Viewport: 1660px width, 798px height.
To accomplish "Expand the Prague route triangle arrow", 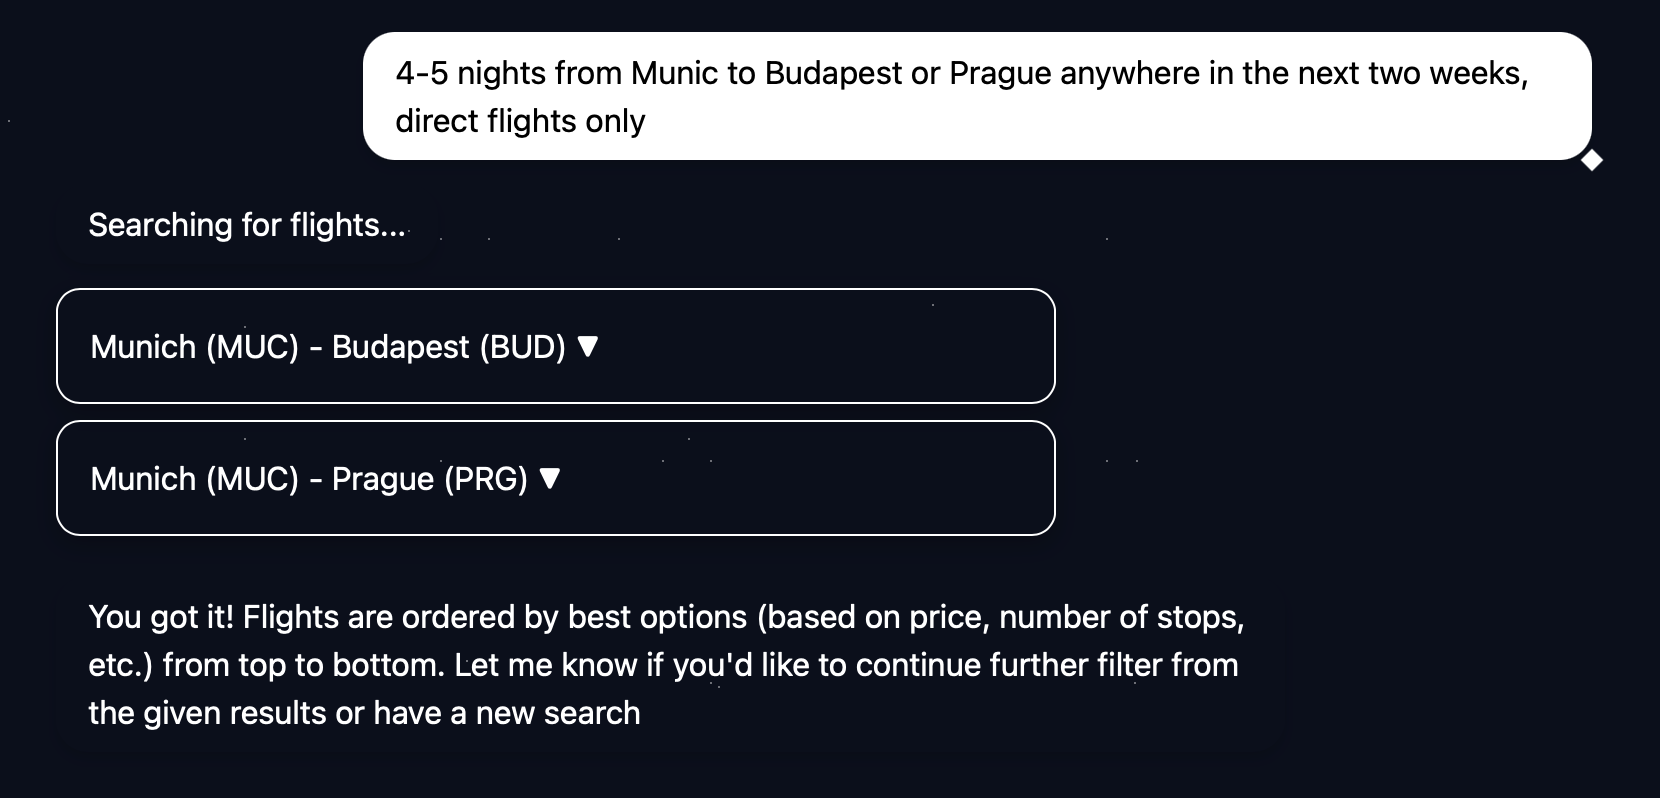I will (x=550, y=478).
